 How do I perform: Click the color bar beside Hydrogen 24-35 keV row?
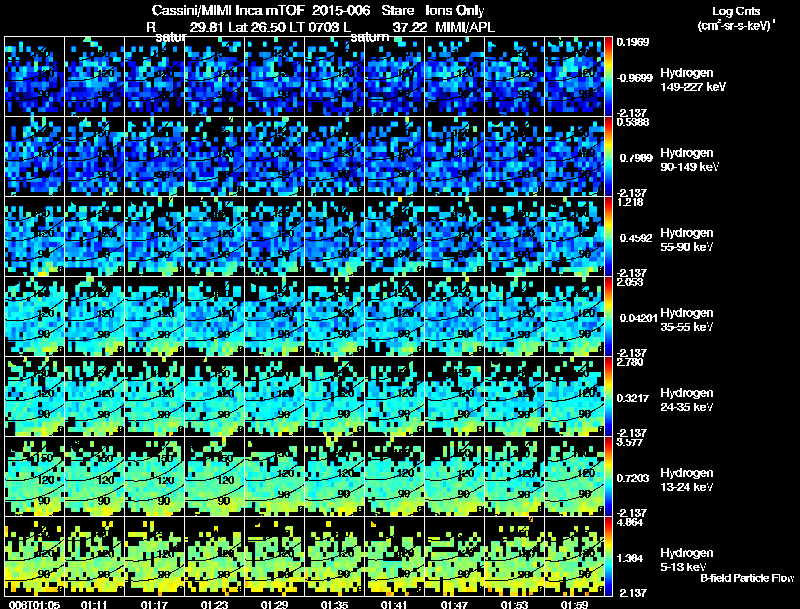click(x=608, y=396)
